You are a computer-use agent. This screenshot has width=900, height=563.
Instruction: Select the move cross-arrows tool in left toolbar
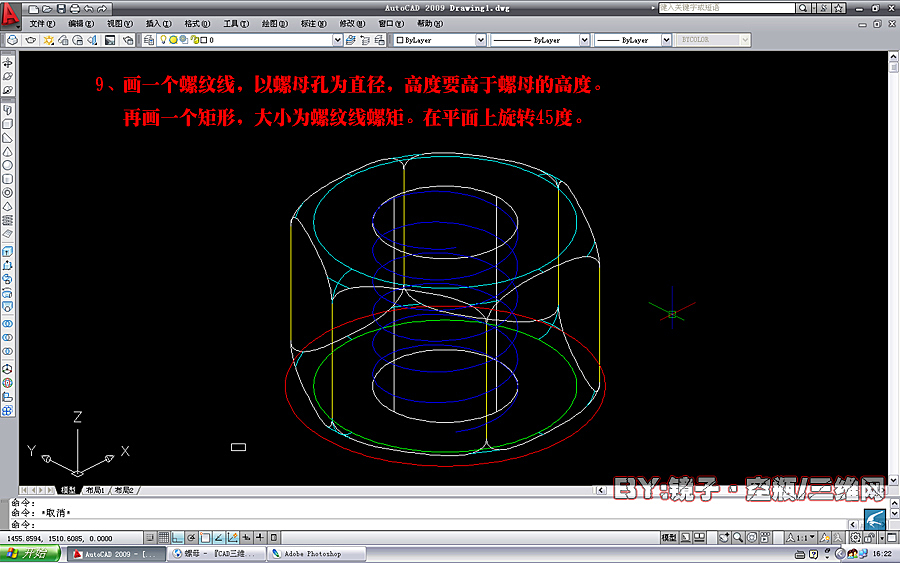pyautogui.click(x=7, y=63)
